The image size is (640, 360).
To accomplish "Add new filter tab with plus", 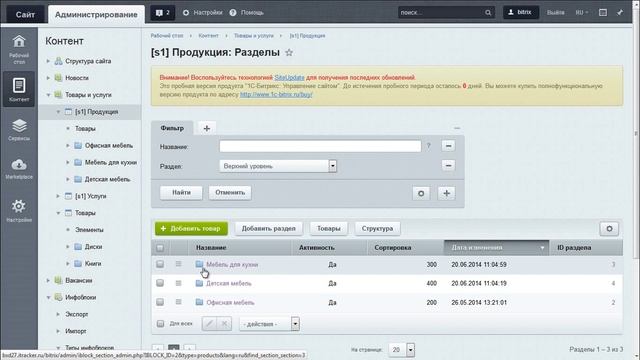I will (207, 129).
